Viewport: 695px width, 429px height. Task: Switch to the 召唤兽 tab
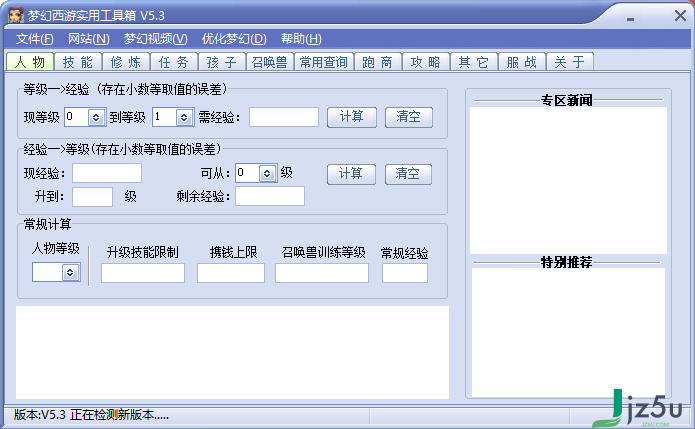[x=270, y=62]
